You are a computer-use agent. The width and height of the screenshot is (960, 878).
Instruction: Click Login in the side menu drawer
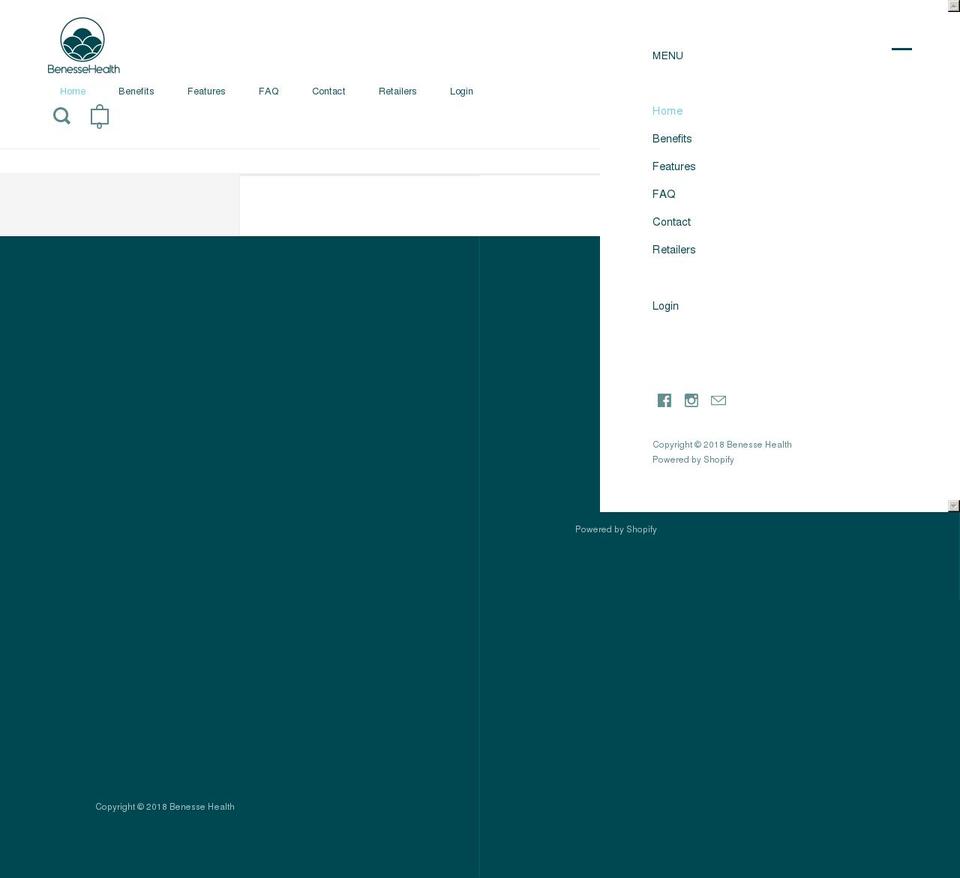[x=665, y=306]
